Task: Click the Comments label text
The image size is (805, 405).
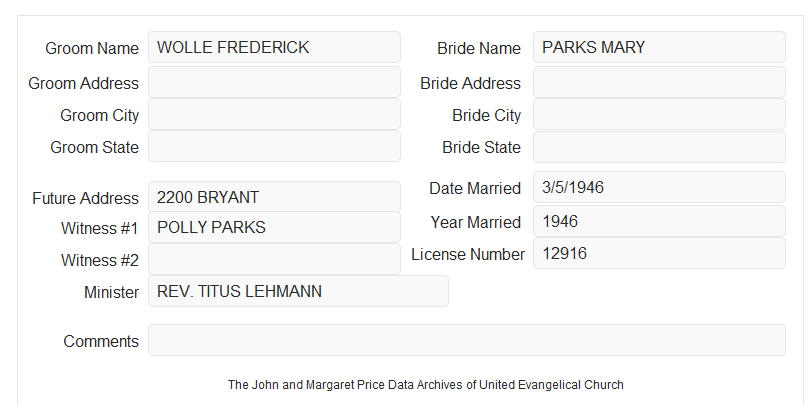Action: click(x=101, y=341)
